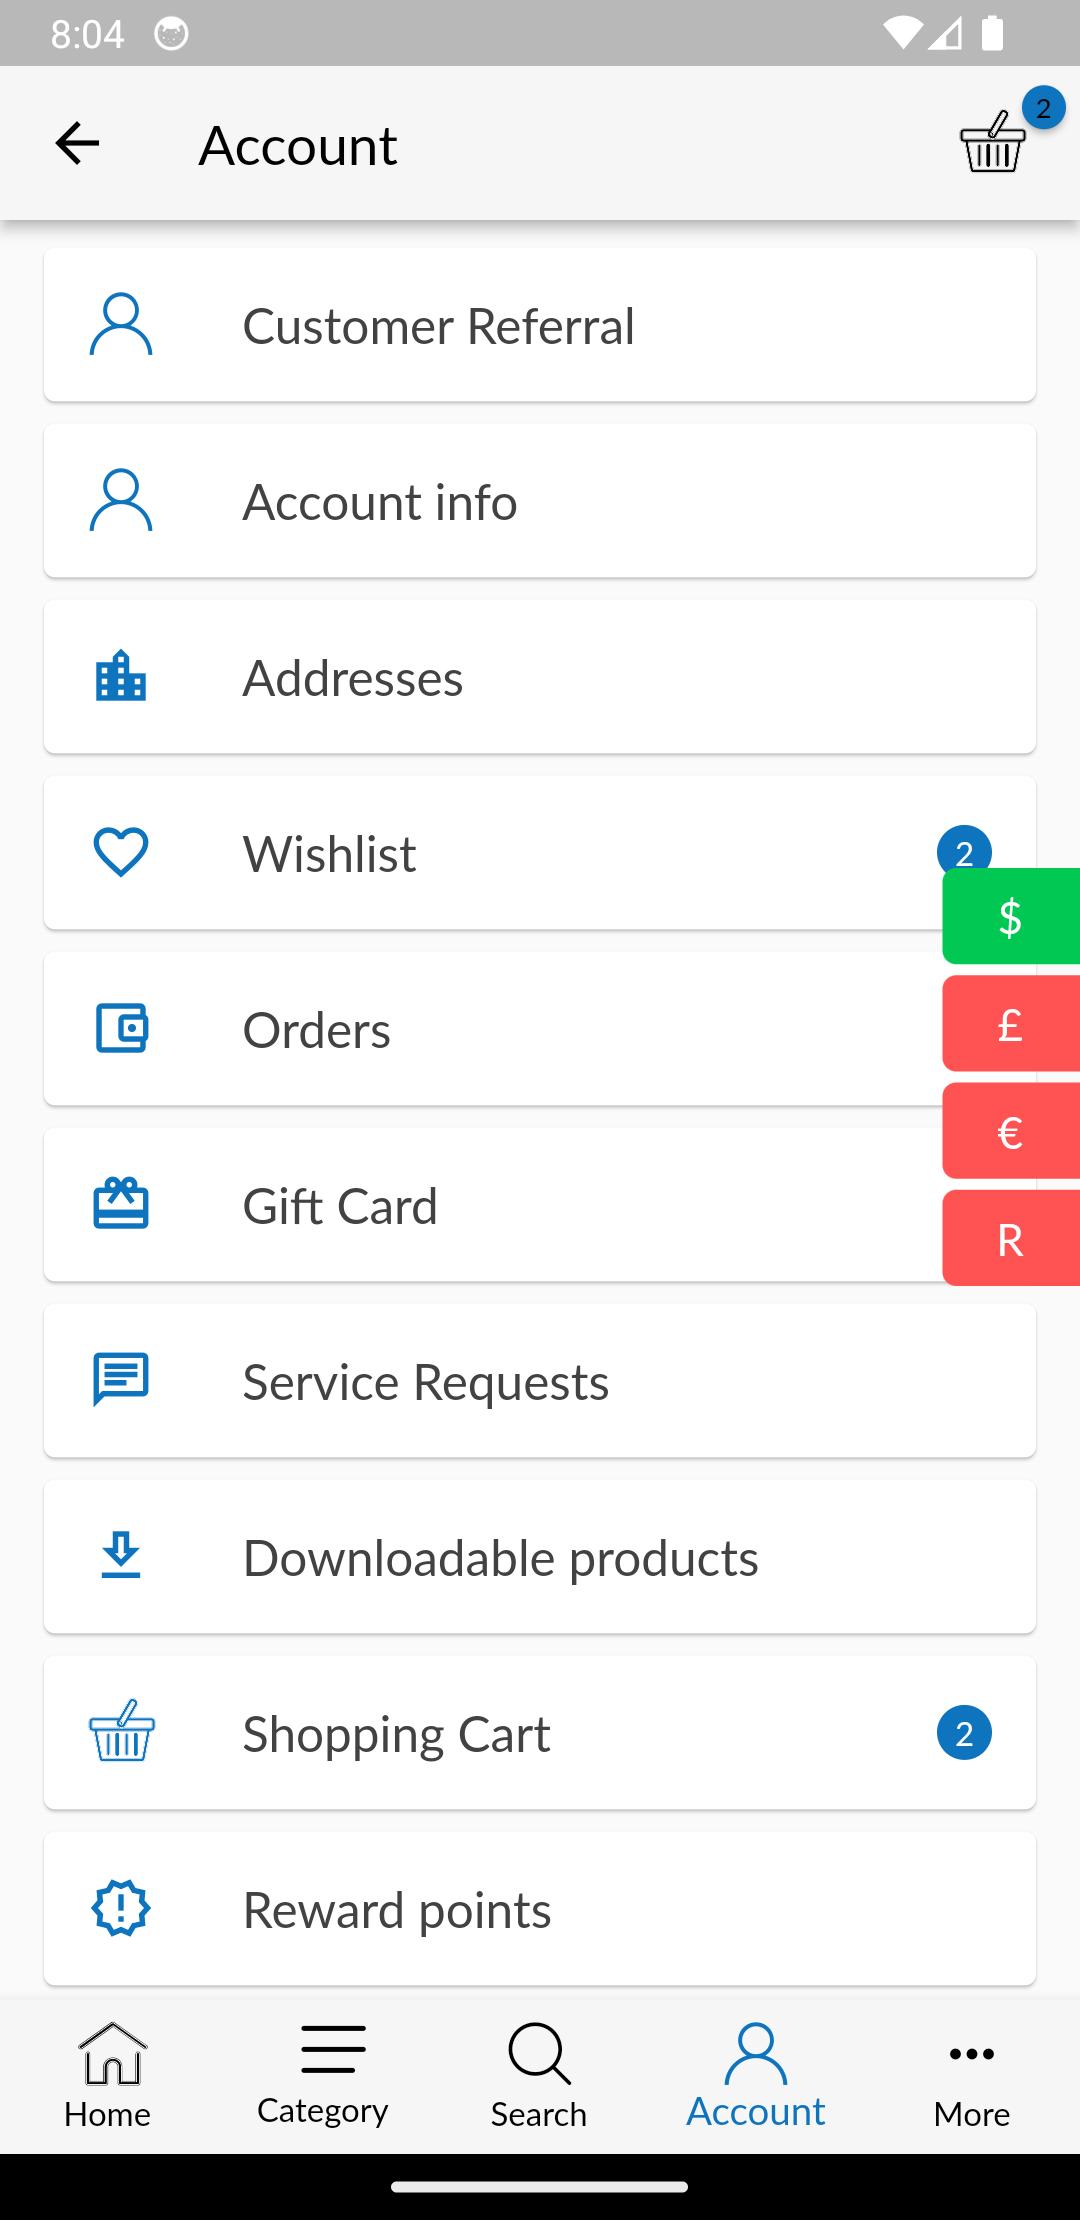Tap the Android navigation pill handle
Screen dimensions: 1080x2220
pos(540,2187)
